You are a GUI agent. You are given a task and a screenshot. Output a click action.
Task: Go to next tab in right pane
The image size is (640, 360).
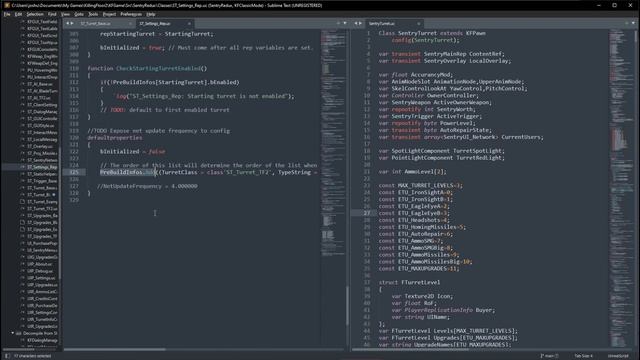[x=360, y=24]
